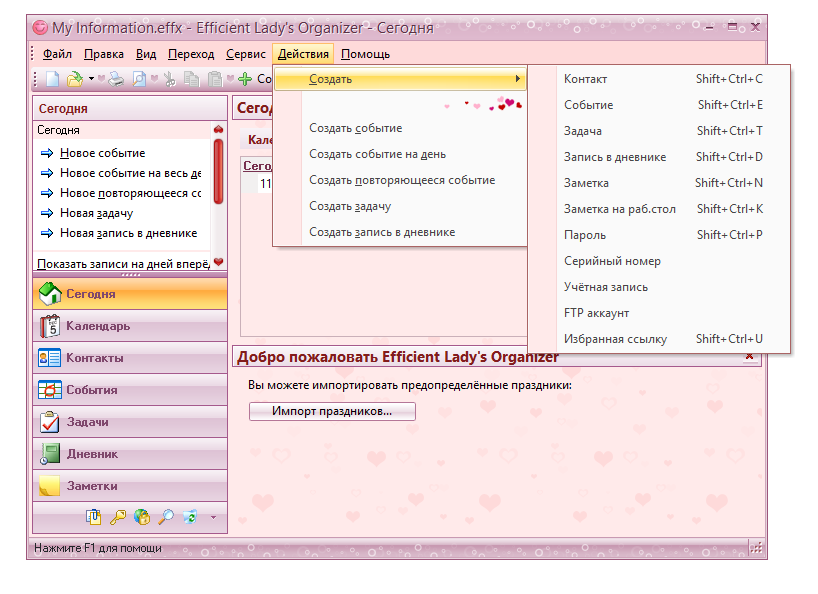Expand the Open file dropdown arrow
The height and width of the screenshot is (594, 818).
click(x=91, y=79)
